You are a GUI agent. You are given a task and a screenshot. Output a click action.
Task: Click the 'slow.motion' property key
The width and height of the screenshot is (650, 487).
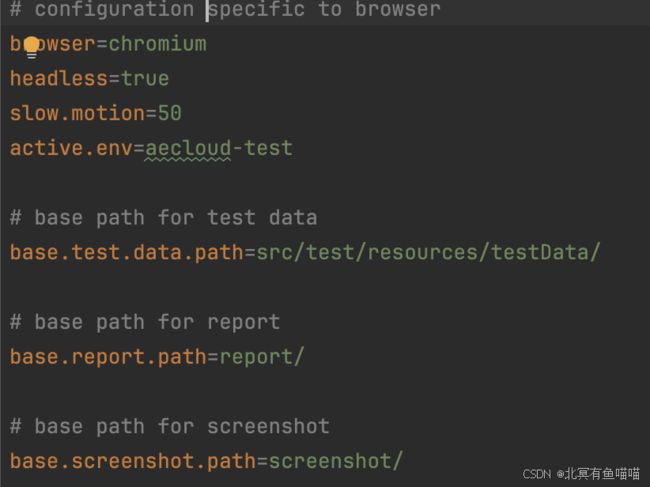[78, 113]
